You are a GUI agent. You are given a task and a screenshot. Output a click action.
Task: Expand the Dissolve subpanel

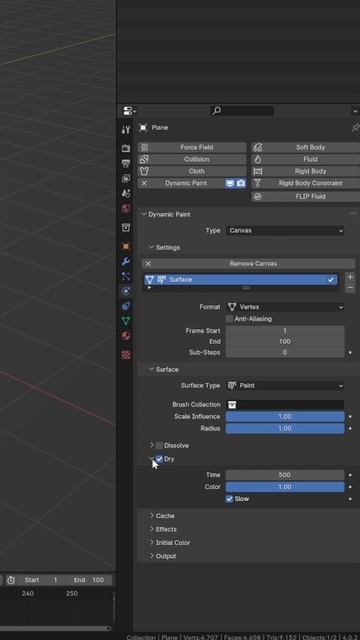pyautogui.click(x=151, y=445)
